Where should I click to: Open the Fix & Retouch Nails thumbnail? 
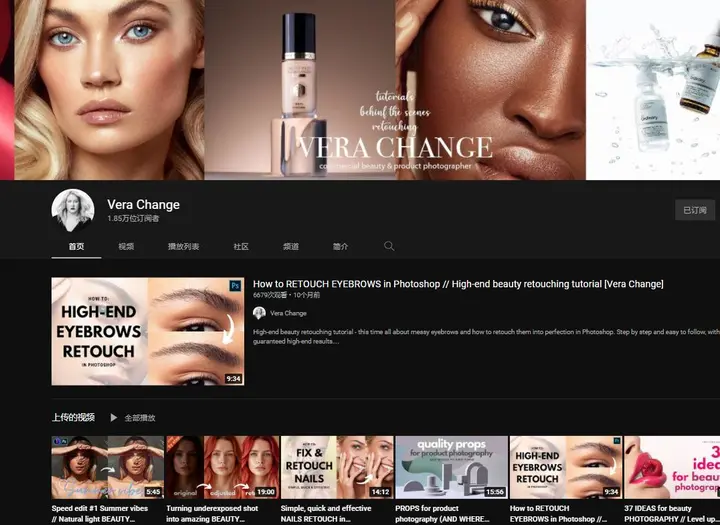pyautogui.click(x=337, y=467)
